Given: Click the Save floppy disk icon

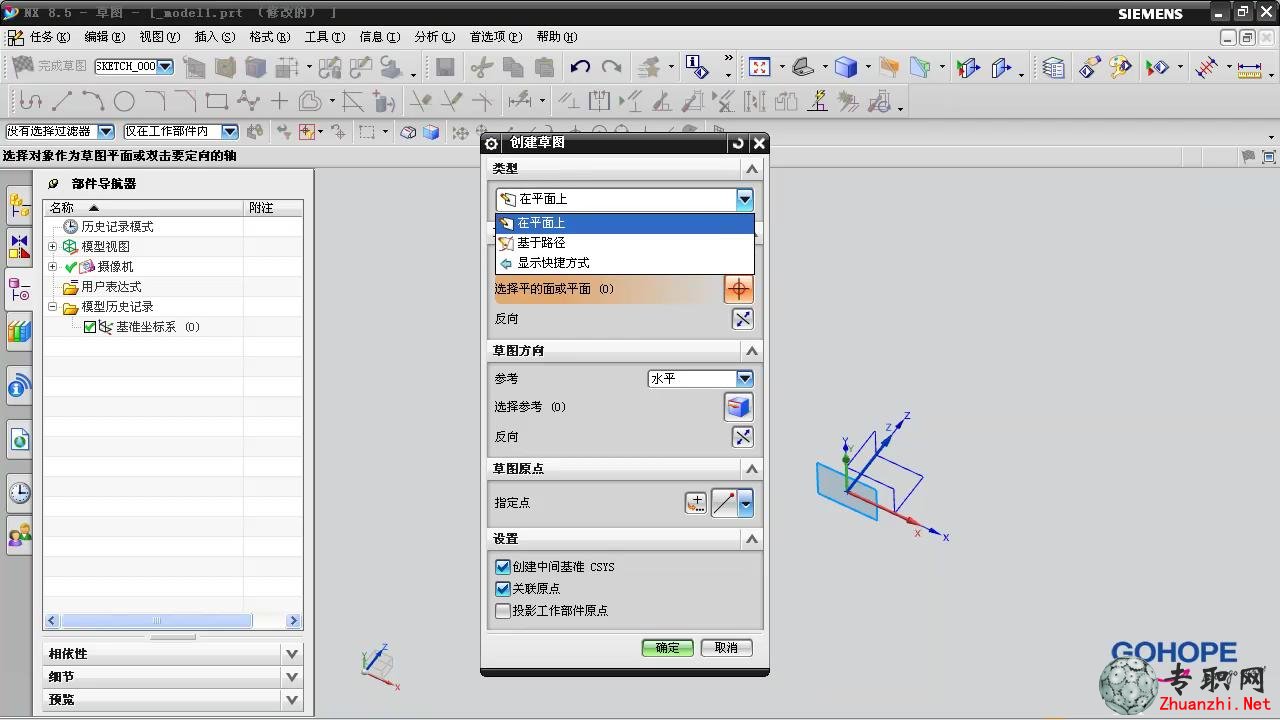Looking at the screenshot, I should [x=446, y=67].
